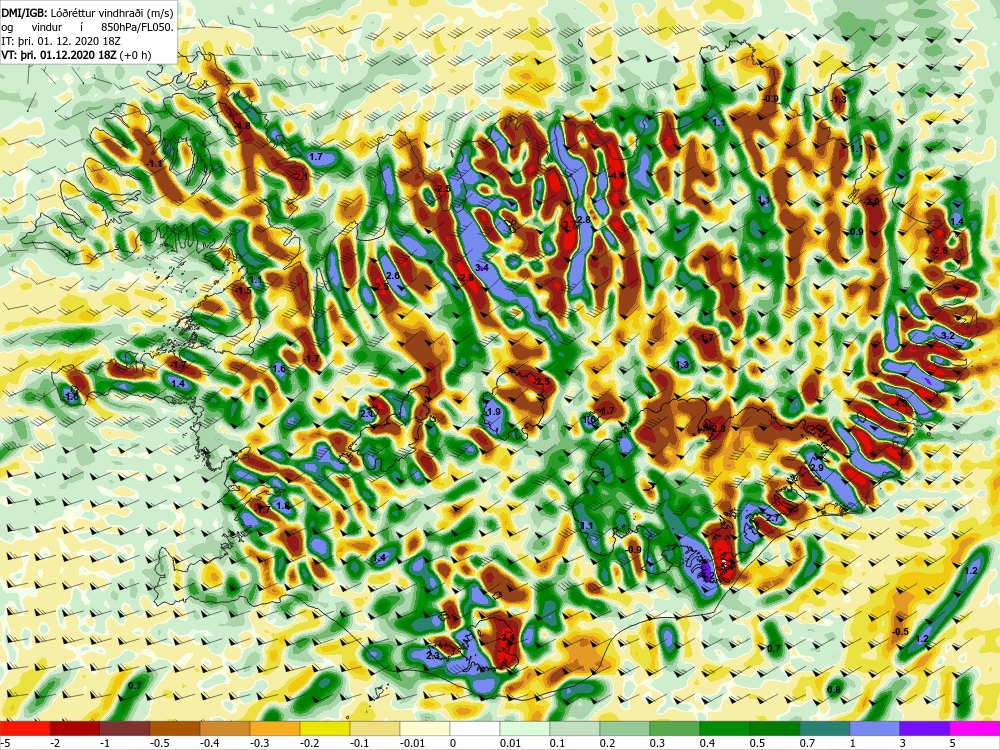Click the '-2.0' value label on the map

click(872, 202)
